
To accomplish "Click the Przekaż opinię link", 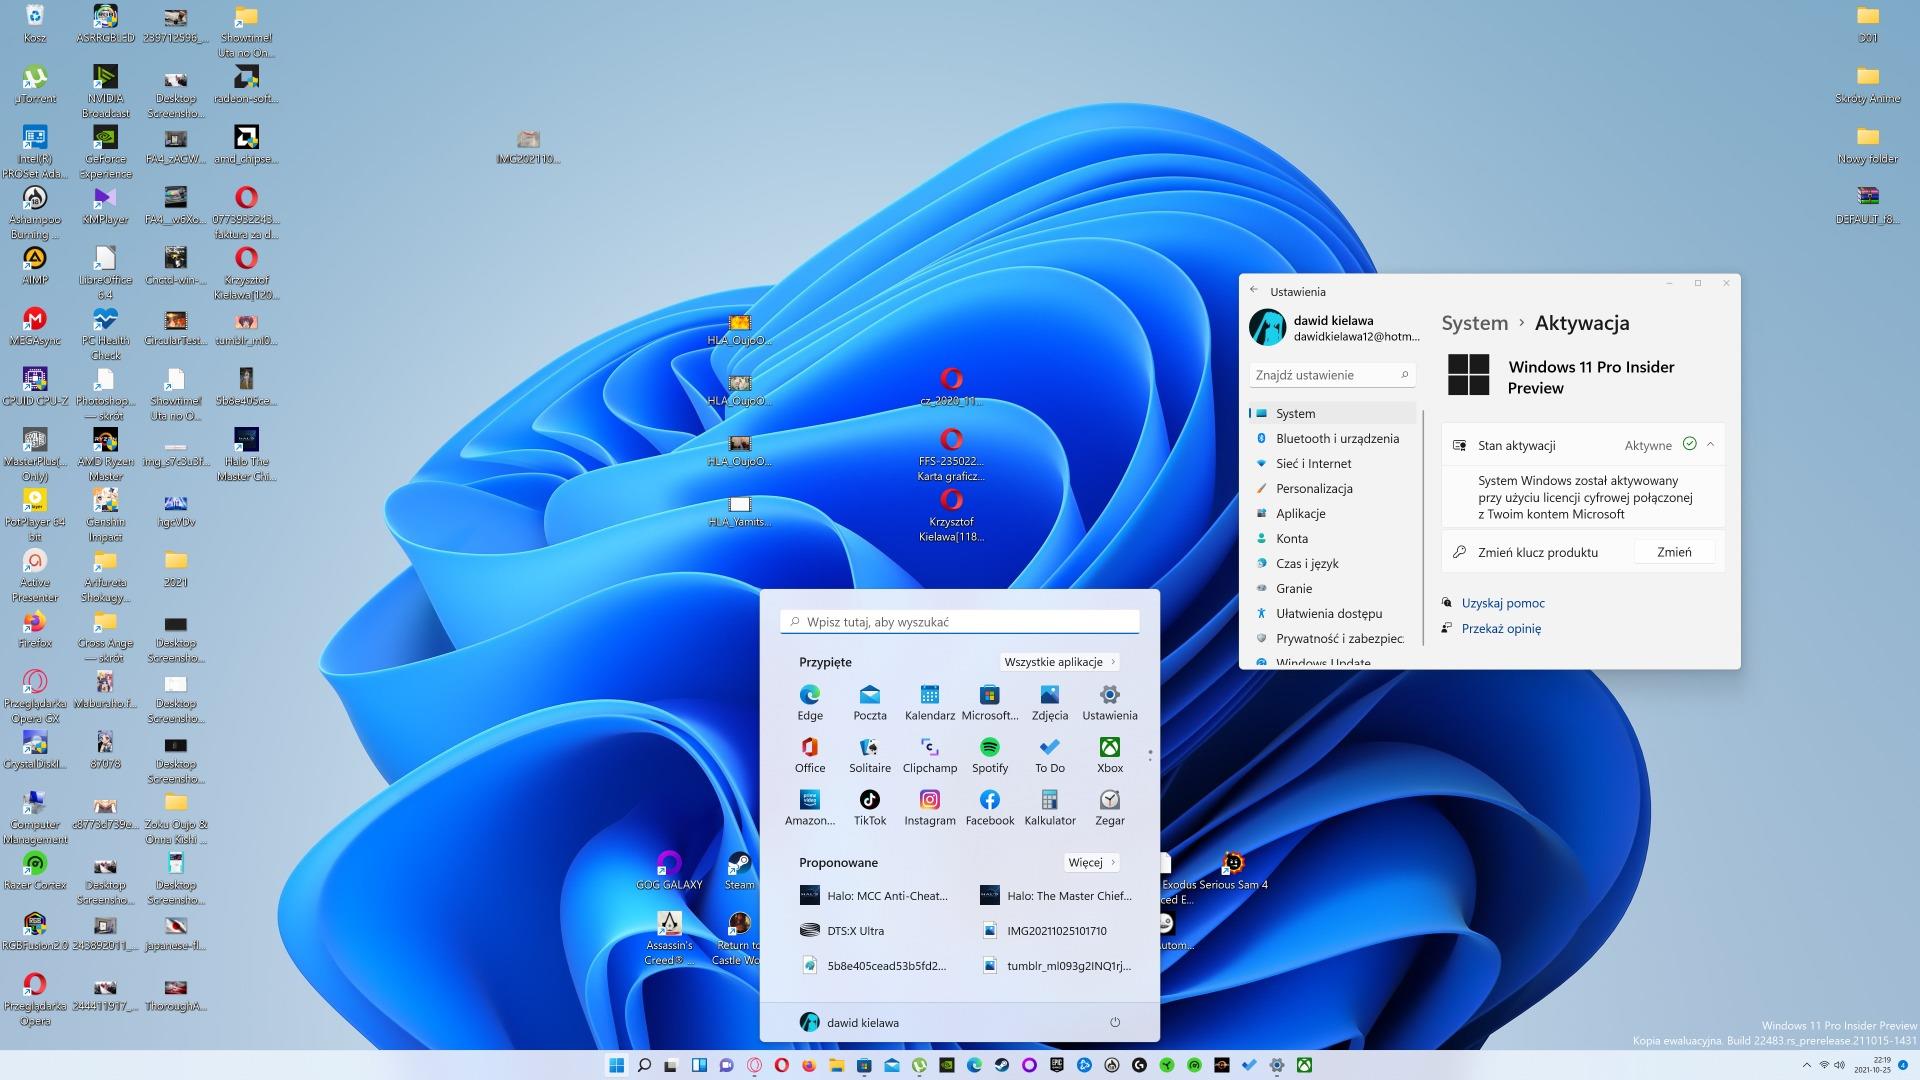I will tap(1501, 628).
